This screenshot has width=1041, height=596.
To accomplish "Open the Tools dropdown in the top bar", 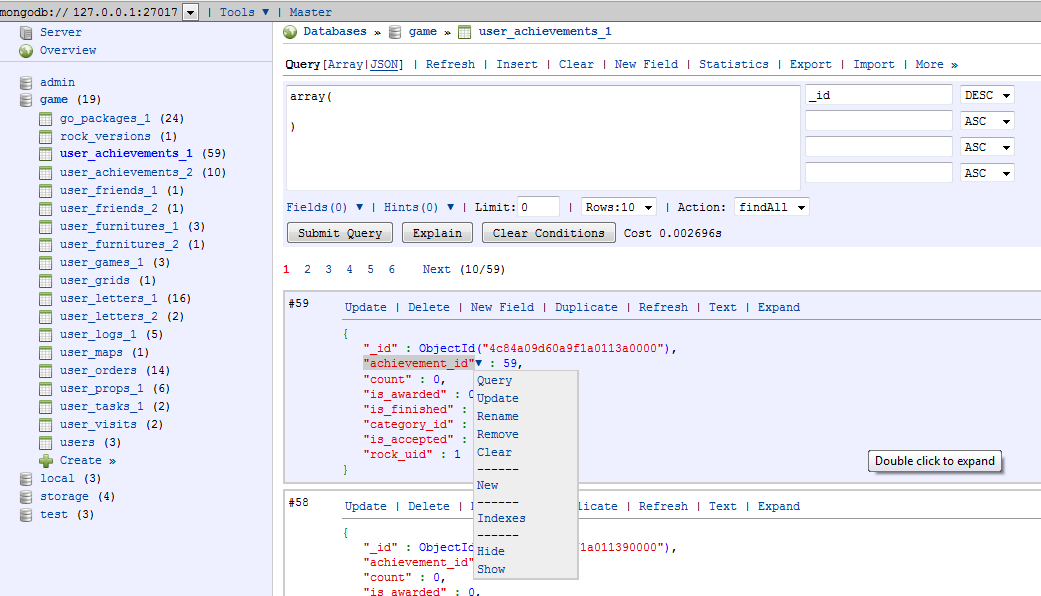I will click(240, 11).
